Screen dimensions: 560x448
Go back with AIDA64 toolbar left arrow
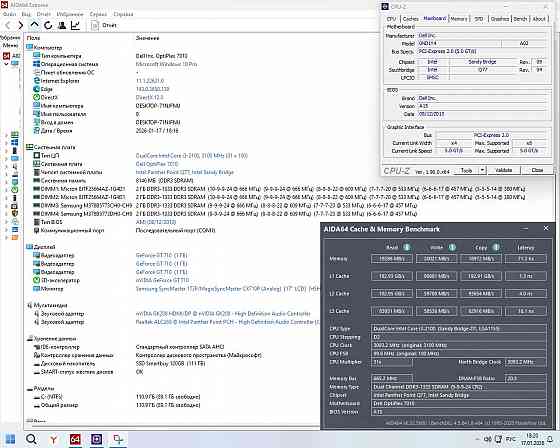pyautogui.click(x=8, y=25)
